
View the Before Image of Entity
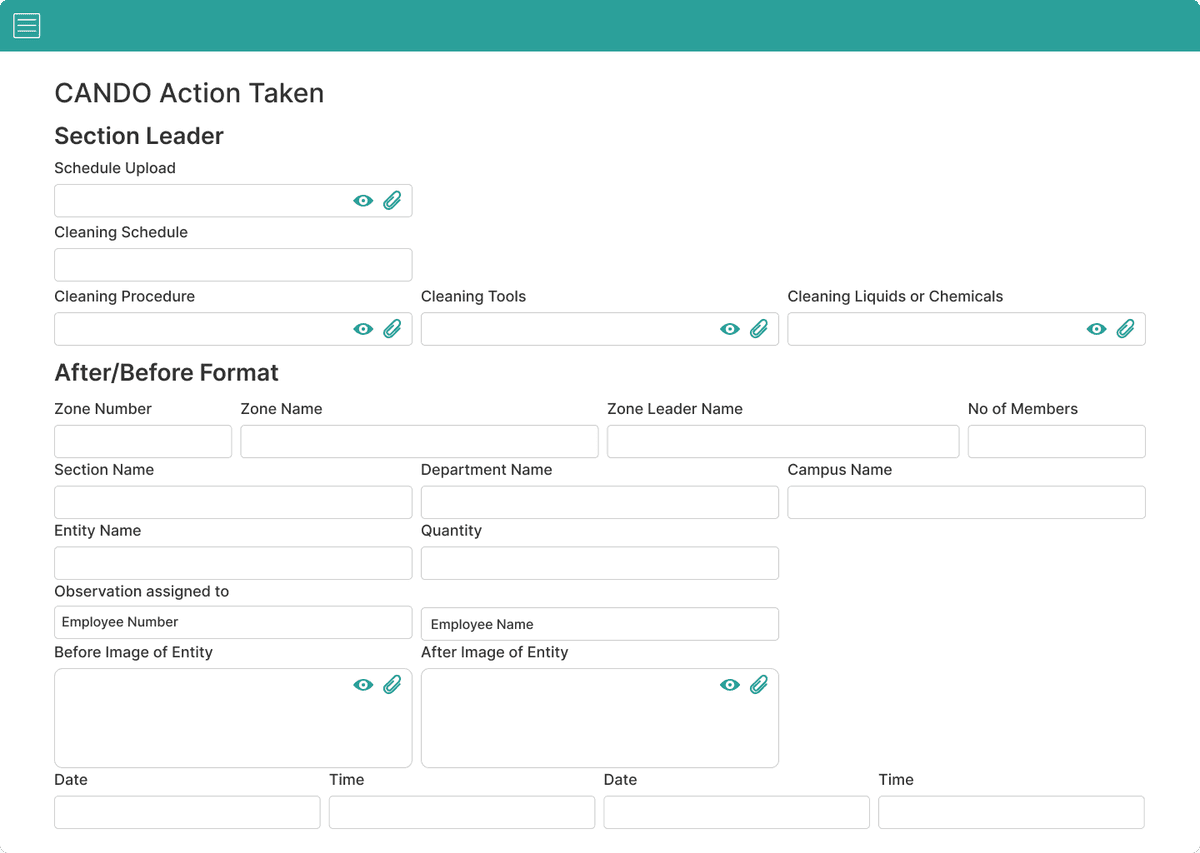coord(363,685)
